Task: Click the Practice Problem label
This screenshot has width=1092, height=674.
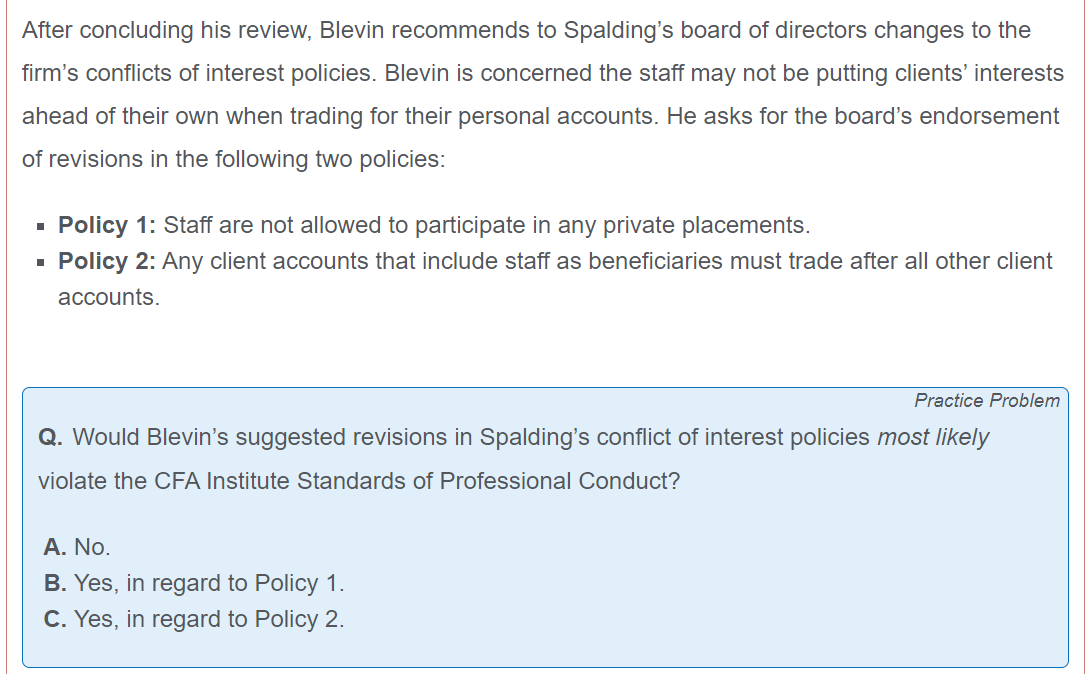Action: point(987,400)
